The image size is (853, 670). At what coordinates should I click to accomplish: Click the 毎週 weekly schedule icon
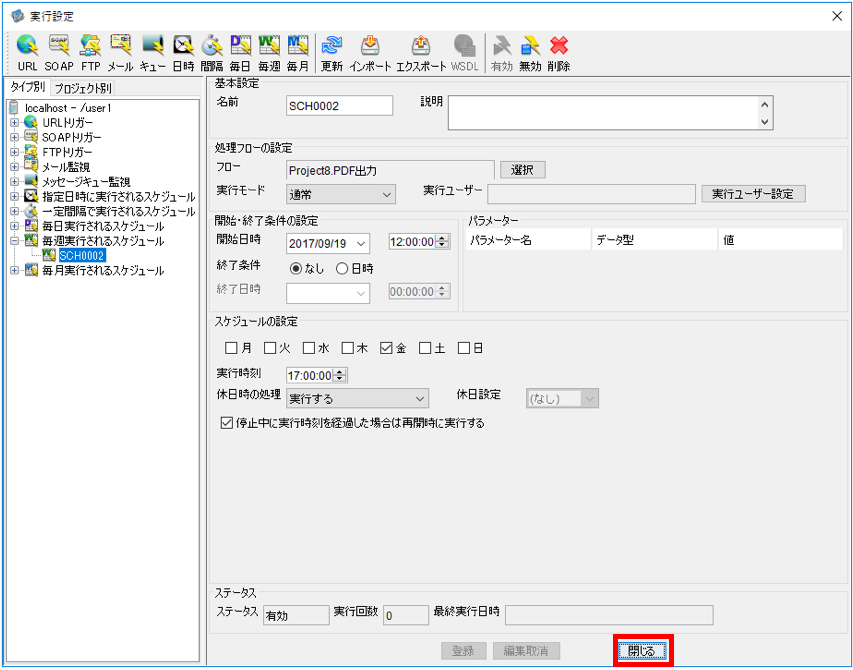click(x=269, y=53)
